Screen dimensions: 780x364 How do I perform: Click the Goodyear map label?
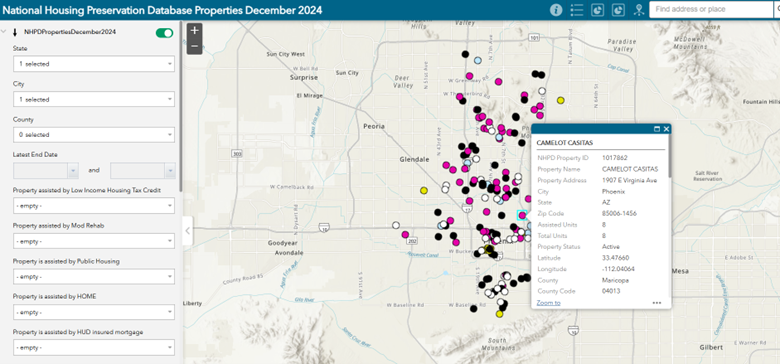(x=282, y=244)
